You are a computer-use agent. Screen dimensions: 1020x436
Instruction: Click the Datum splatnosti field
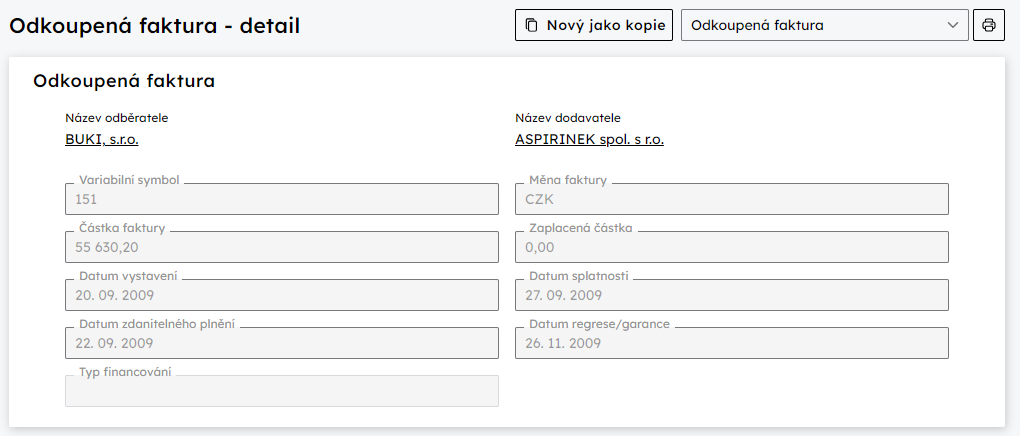tap(732, 295)
